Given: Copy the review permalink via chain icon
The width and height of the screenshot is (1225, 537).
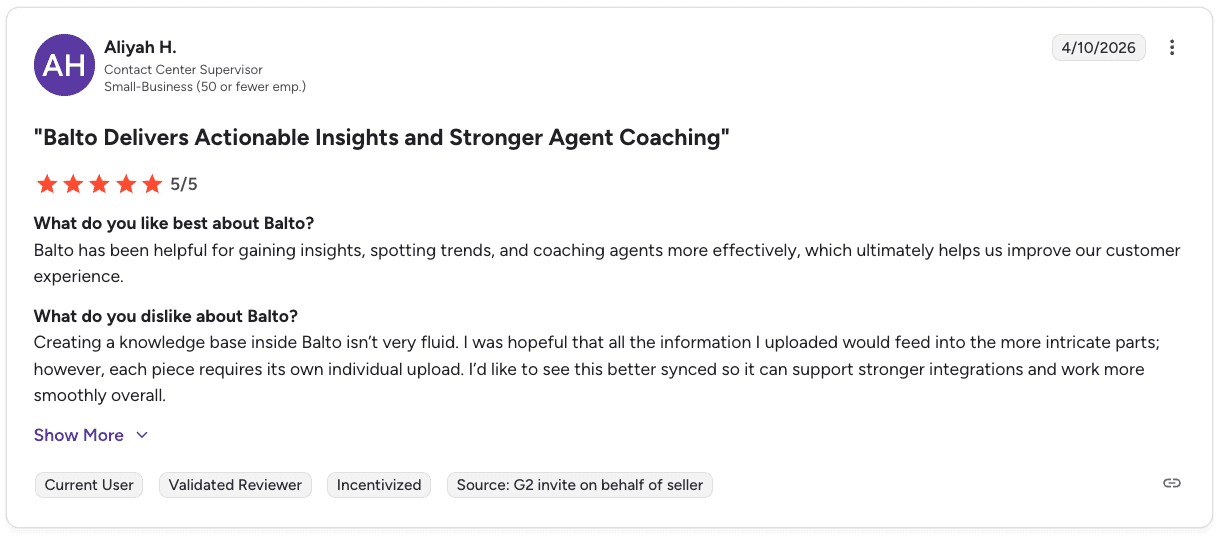Looking at the screenshot, I should pos(1172,483).
